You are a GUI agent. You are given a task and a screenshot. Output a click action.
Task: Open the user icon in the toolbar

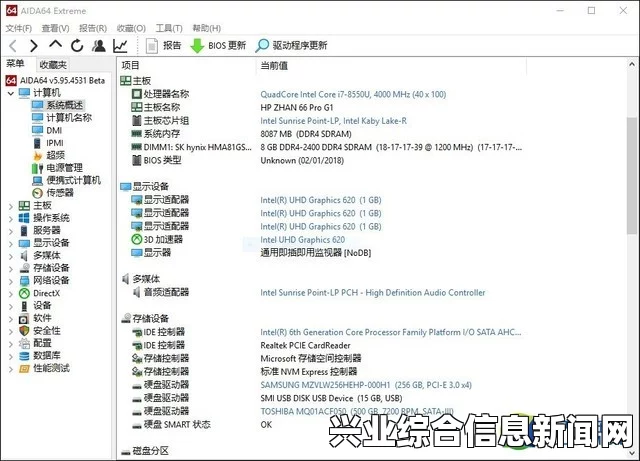98,46
